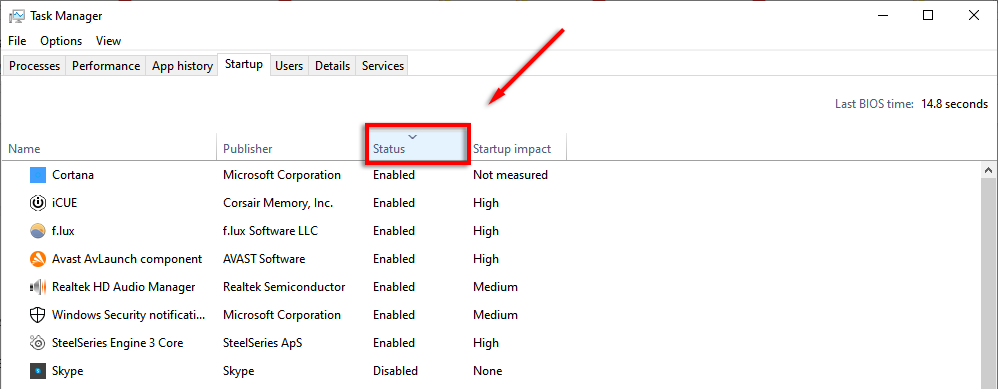Open the File menu

(x=17, y=41)
